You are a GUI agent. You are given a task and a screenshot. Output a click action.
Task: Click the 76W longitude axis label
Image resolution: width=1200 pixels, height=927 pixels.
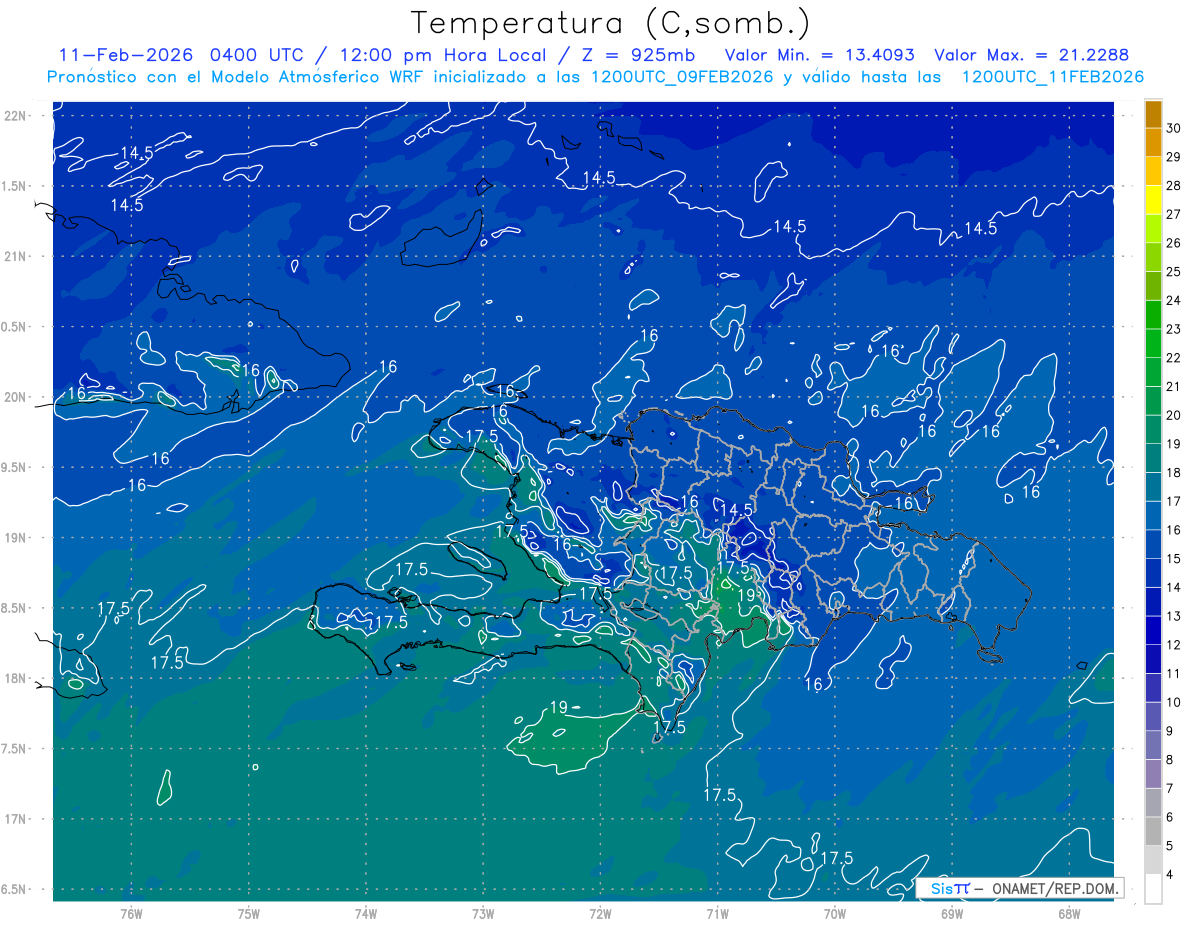(x=131, y=913)
